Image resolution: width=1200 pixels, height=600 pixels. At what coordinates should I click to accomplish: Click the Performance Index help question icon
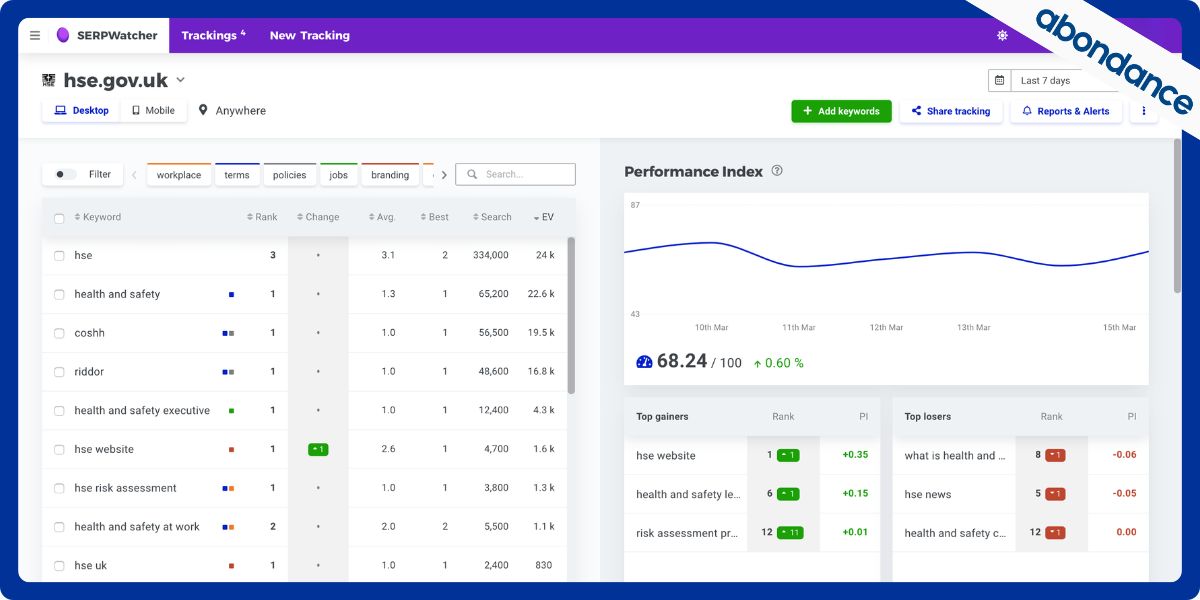777,171
